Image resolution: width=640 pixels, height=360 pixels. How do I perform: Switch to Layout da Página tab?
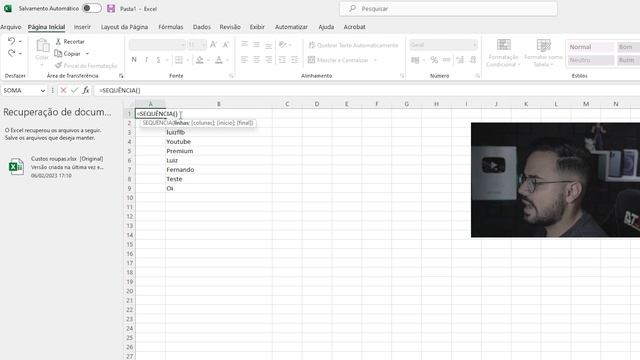[124, 27]
